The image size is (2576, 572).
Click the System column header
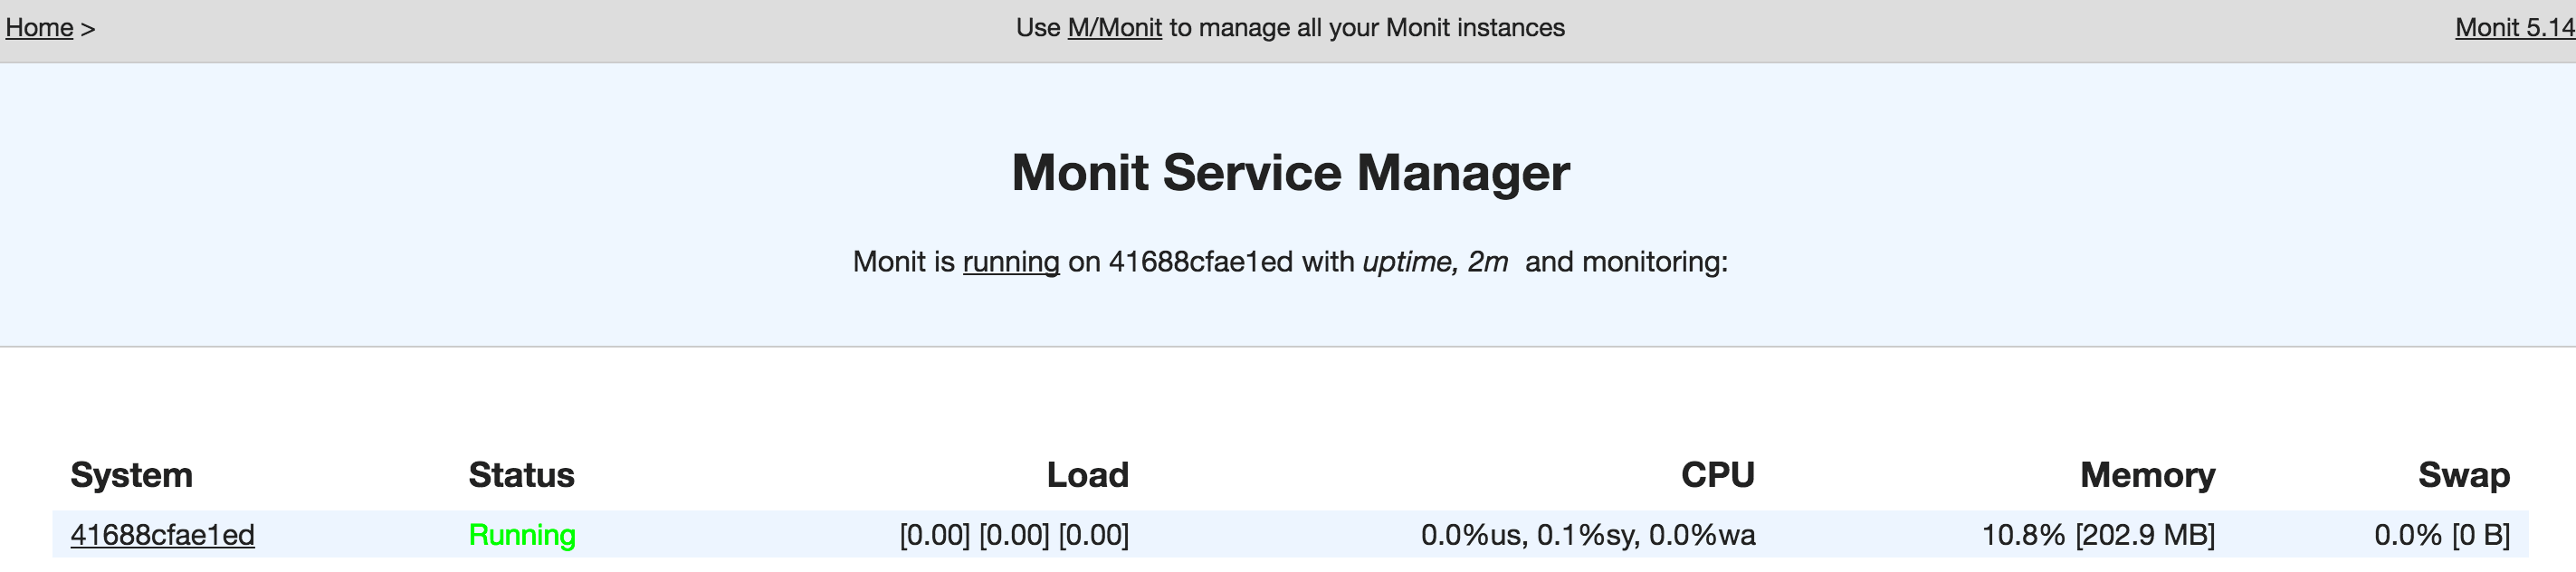coord(133,475)
